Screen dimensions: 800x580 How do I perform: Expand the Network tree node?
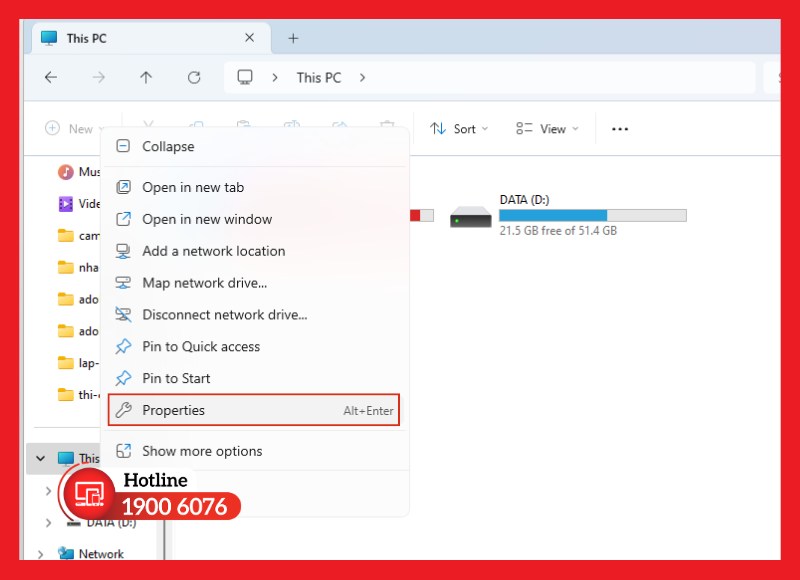pyautogui.click(x=40, y=554)
